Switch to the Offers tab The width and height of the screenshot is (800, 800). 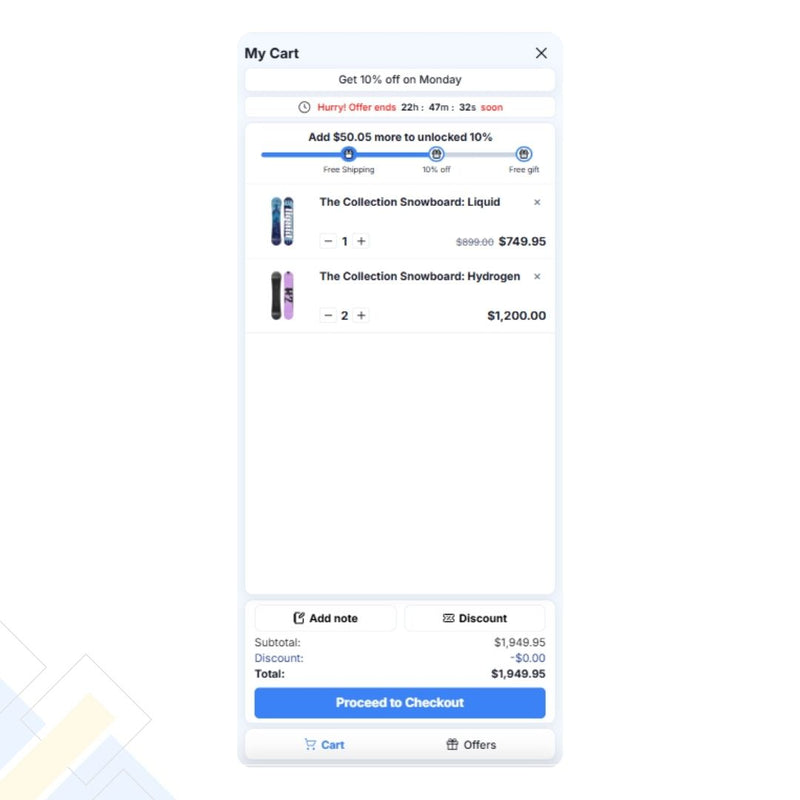[x=471, y=744]
